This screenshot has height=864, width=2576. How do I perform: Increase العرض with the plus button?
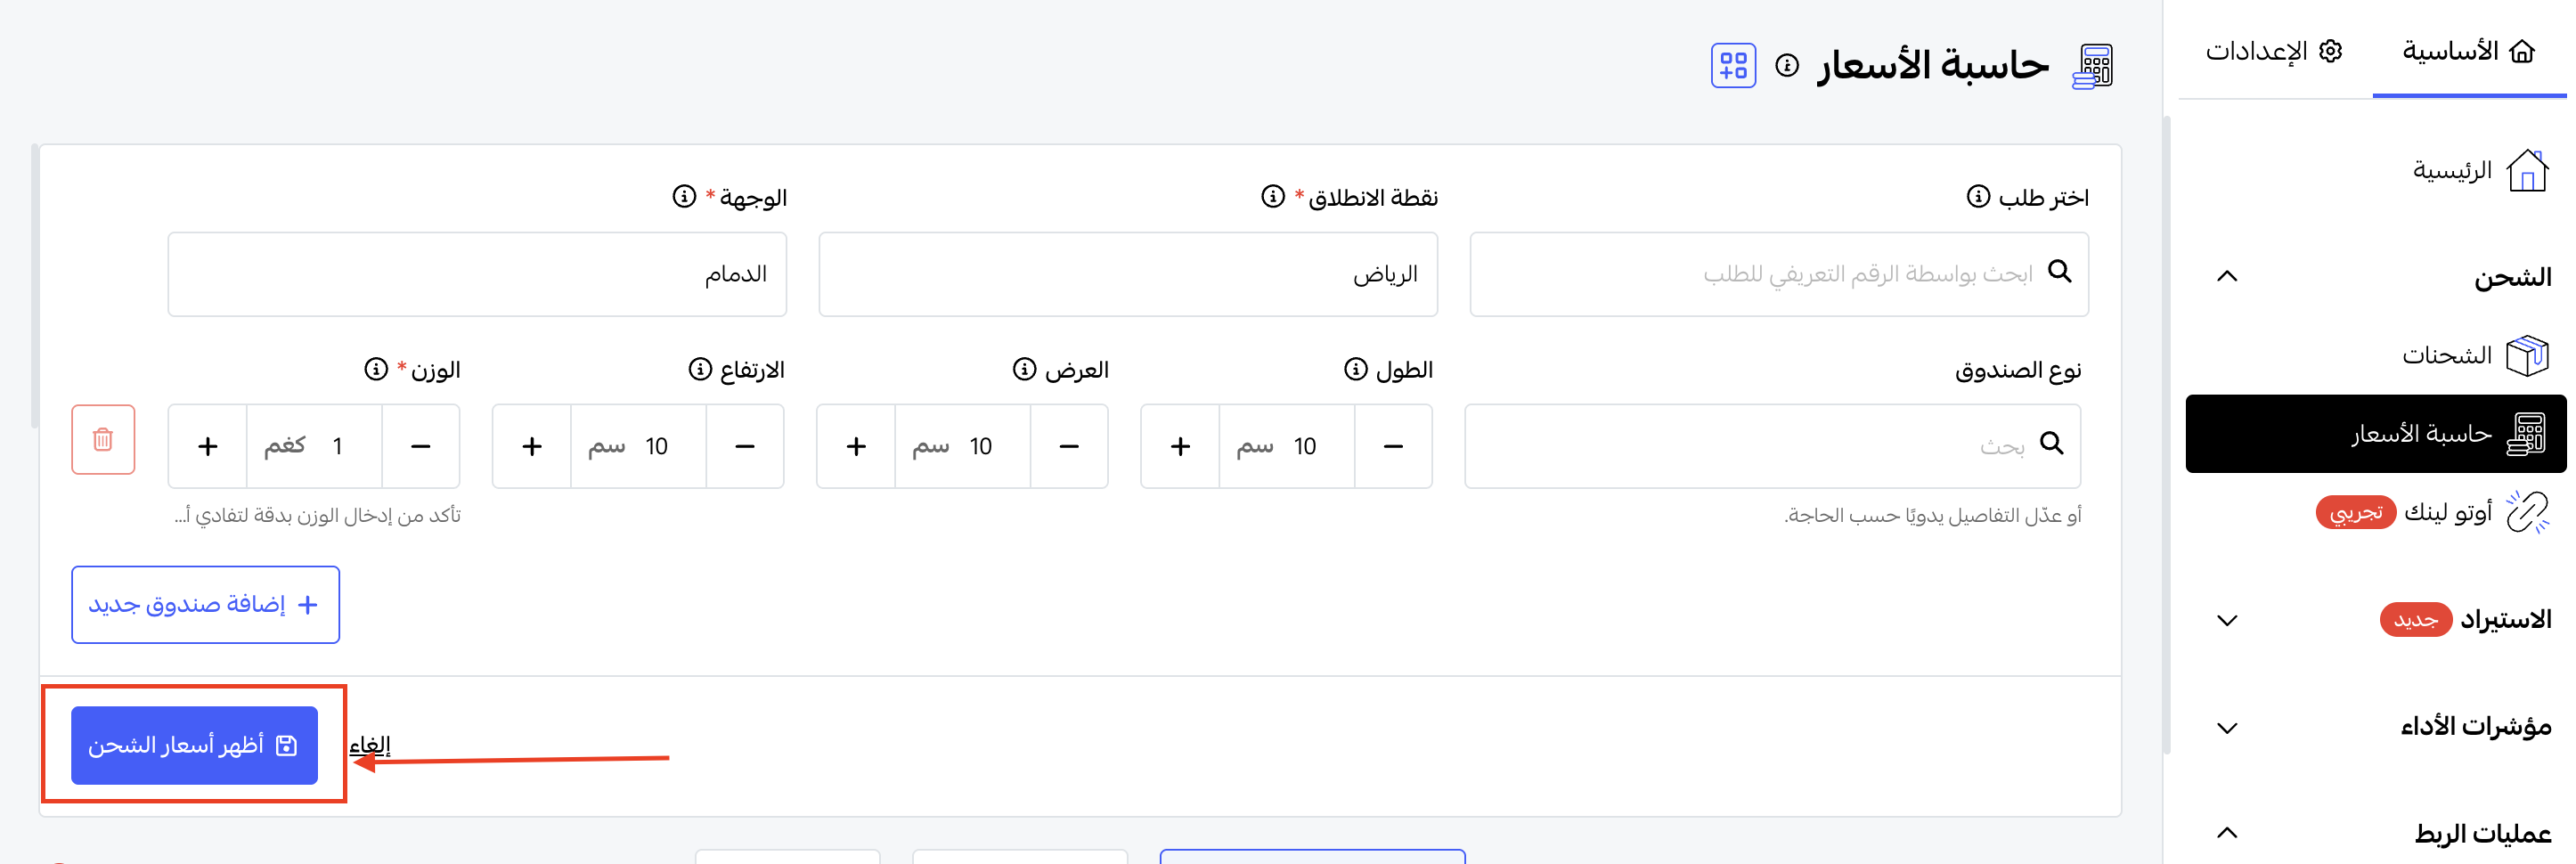pyautogui.click(x=856, y=446)
